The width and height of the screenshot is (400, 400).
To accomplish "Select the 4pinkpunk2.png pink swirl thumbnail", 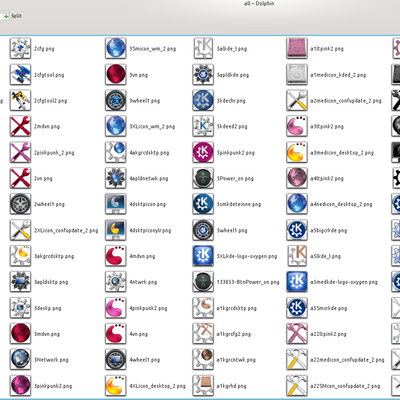I will coord(116,308).
